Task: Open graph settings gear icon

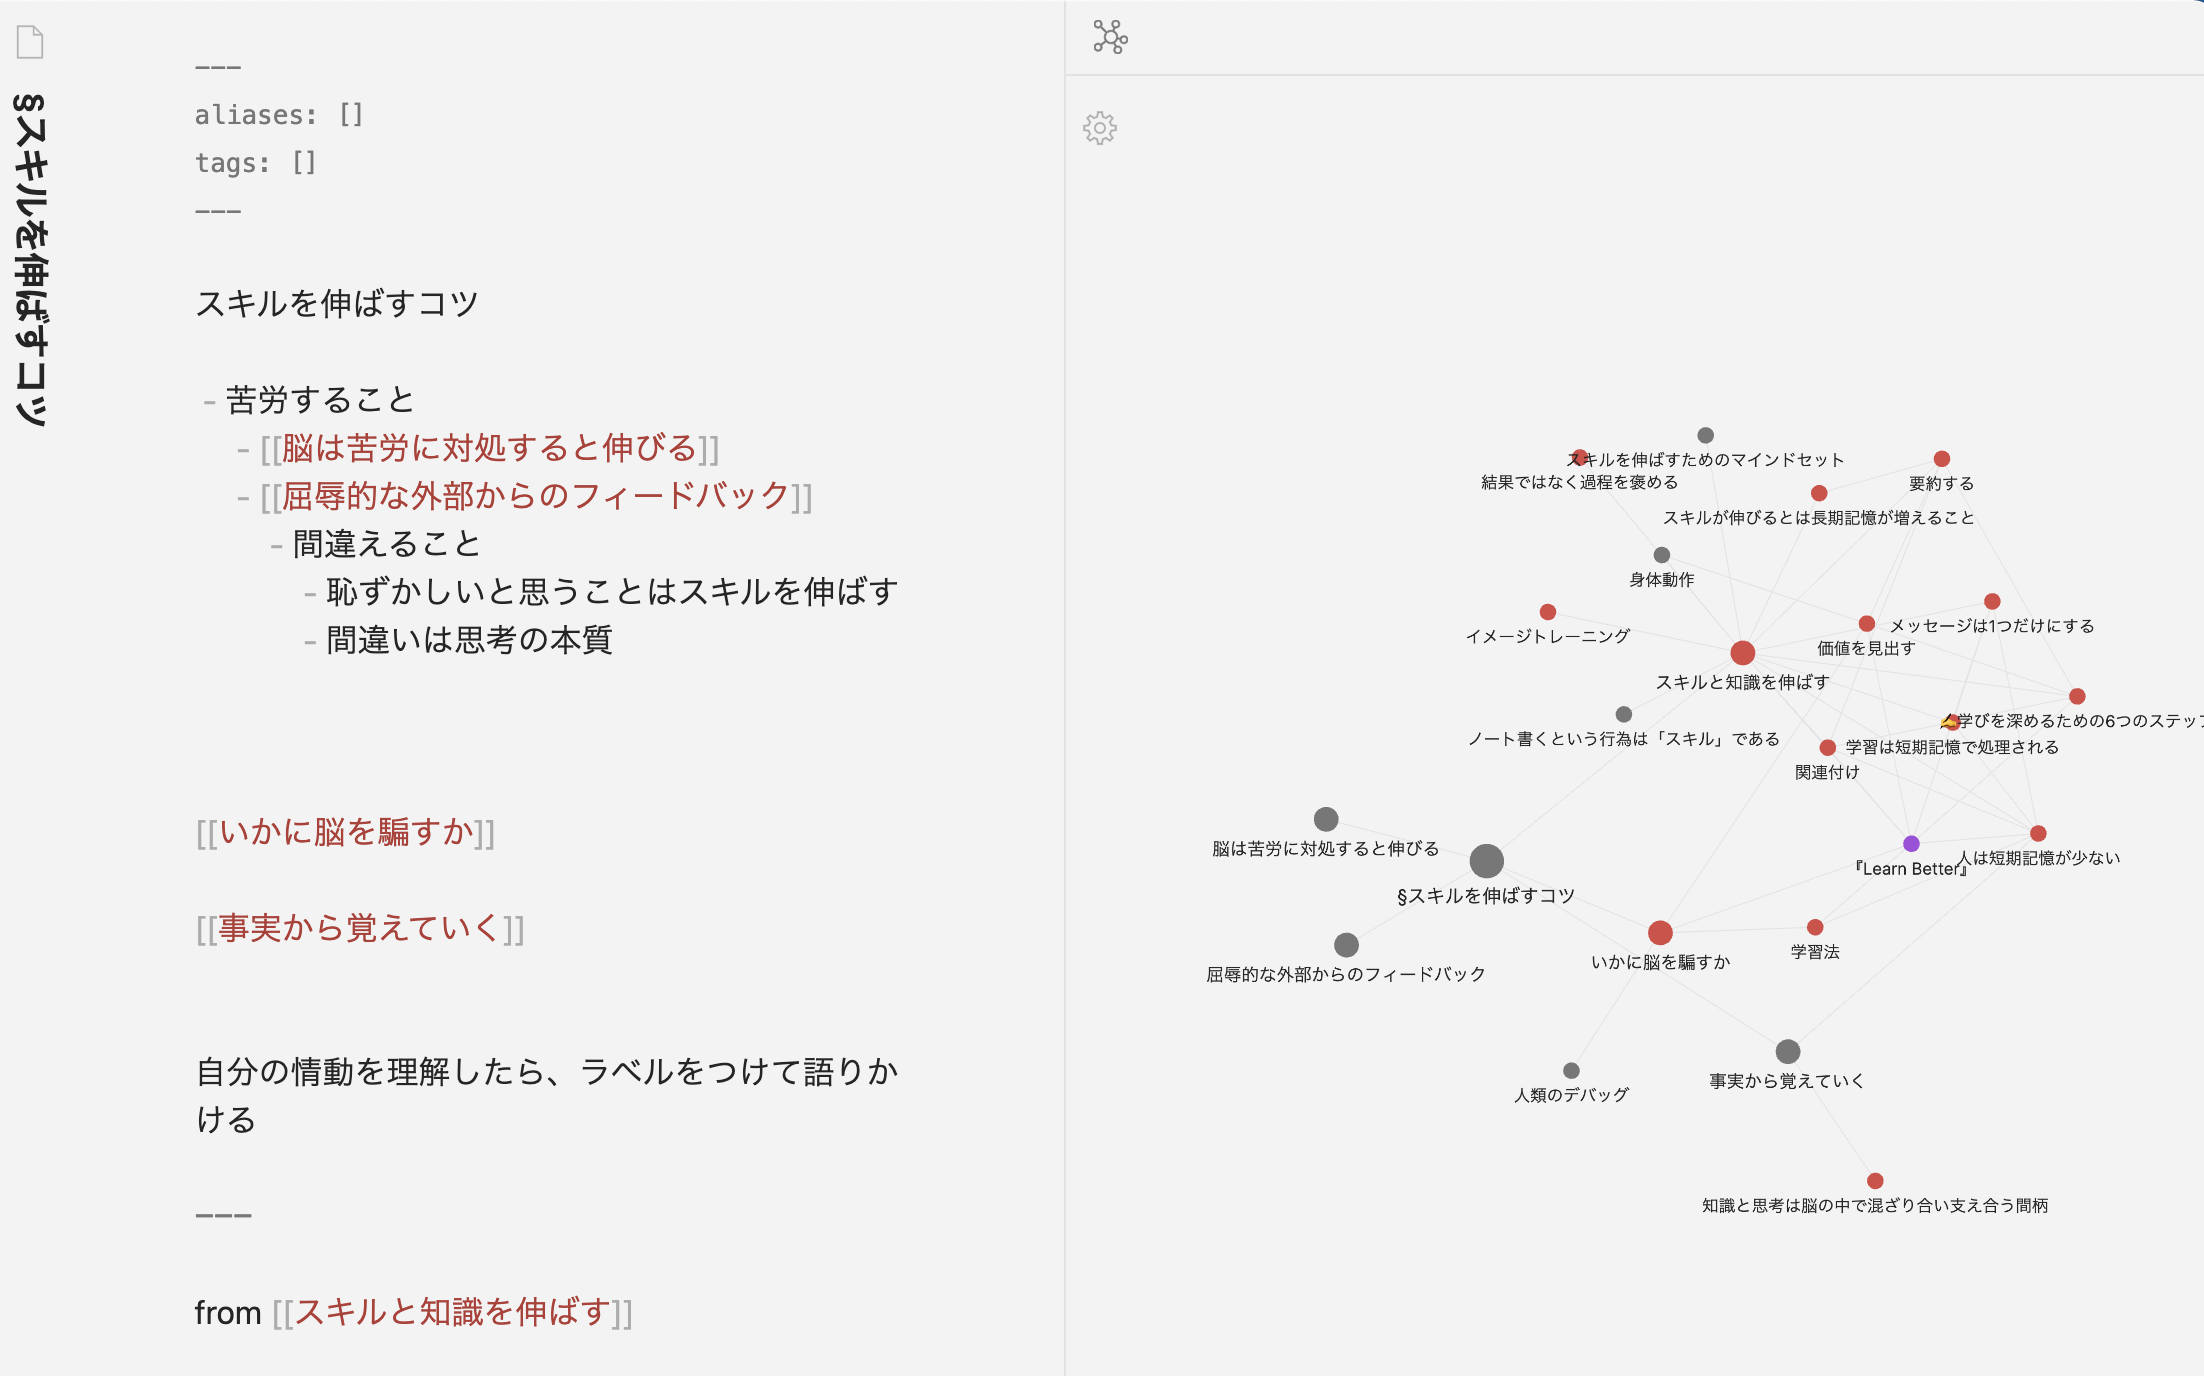Action: pyautogui.click(x=1100, y=128)
